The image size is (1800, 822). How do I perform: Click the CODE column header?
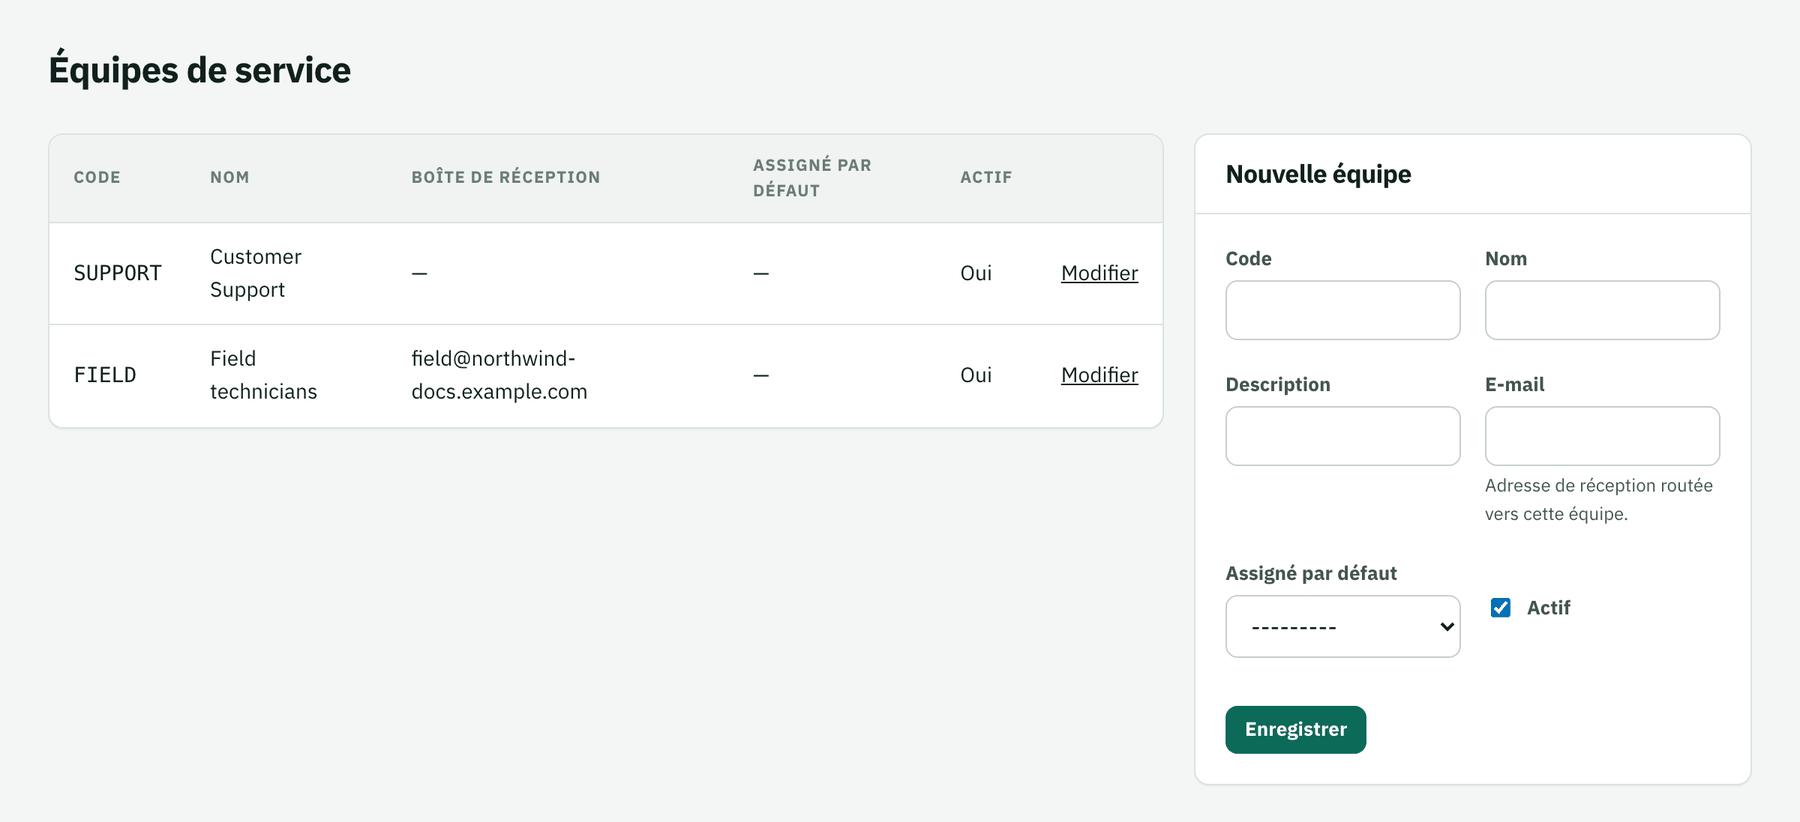tap(97, 177)
